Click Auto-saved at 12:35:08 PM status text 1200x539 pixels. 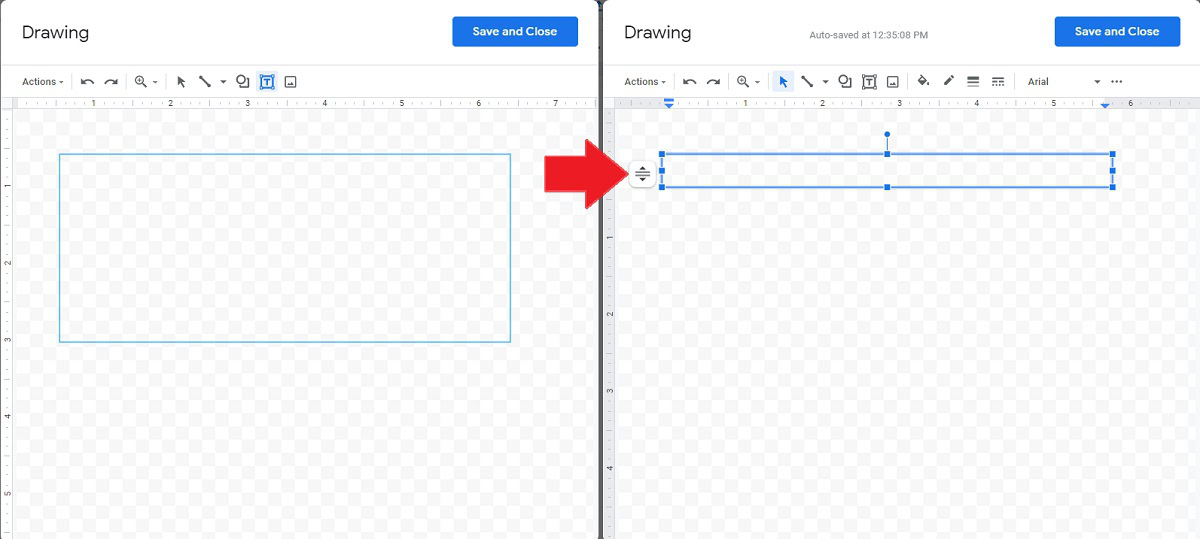tap(868, 35)
